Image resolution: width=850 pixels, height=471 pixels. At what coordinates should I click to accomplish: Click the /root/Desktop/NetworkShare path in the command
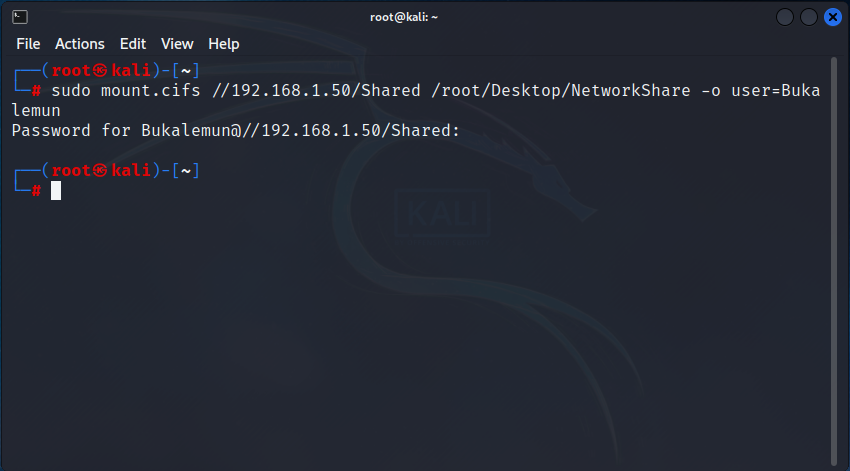coord(561,91)
